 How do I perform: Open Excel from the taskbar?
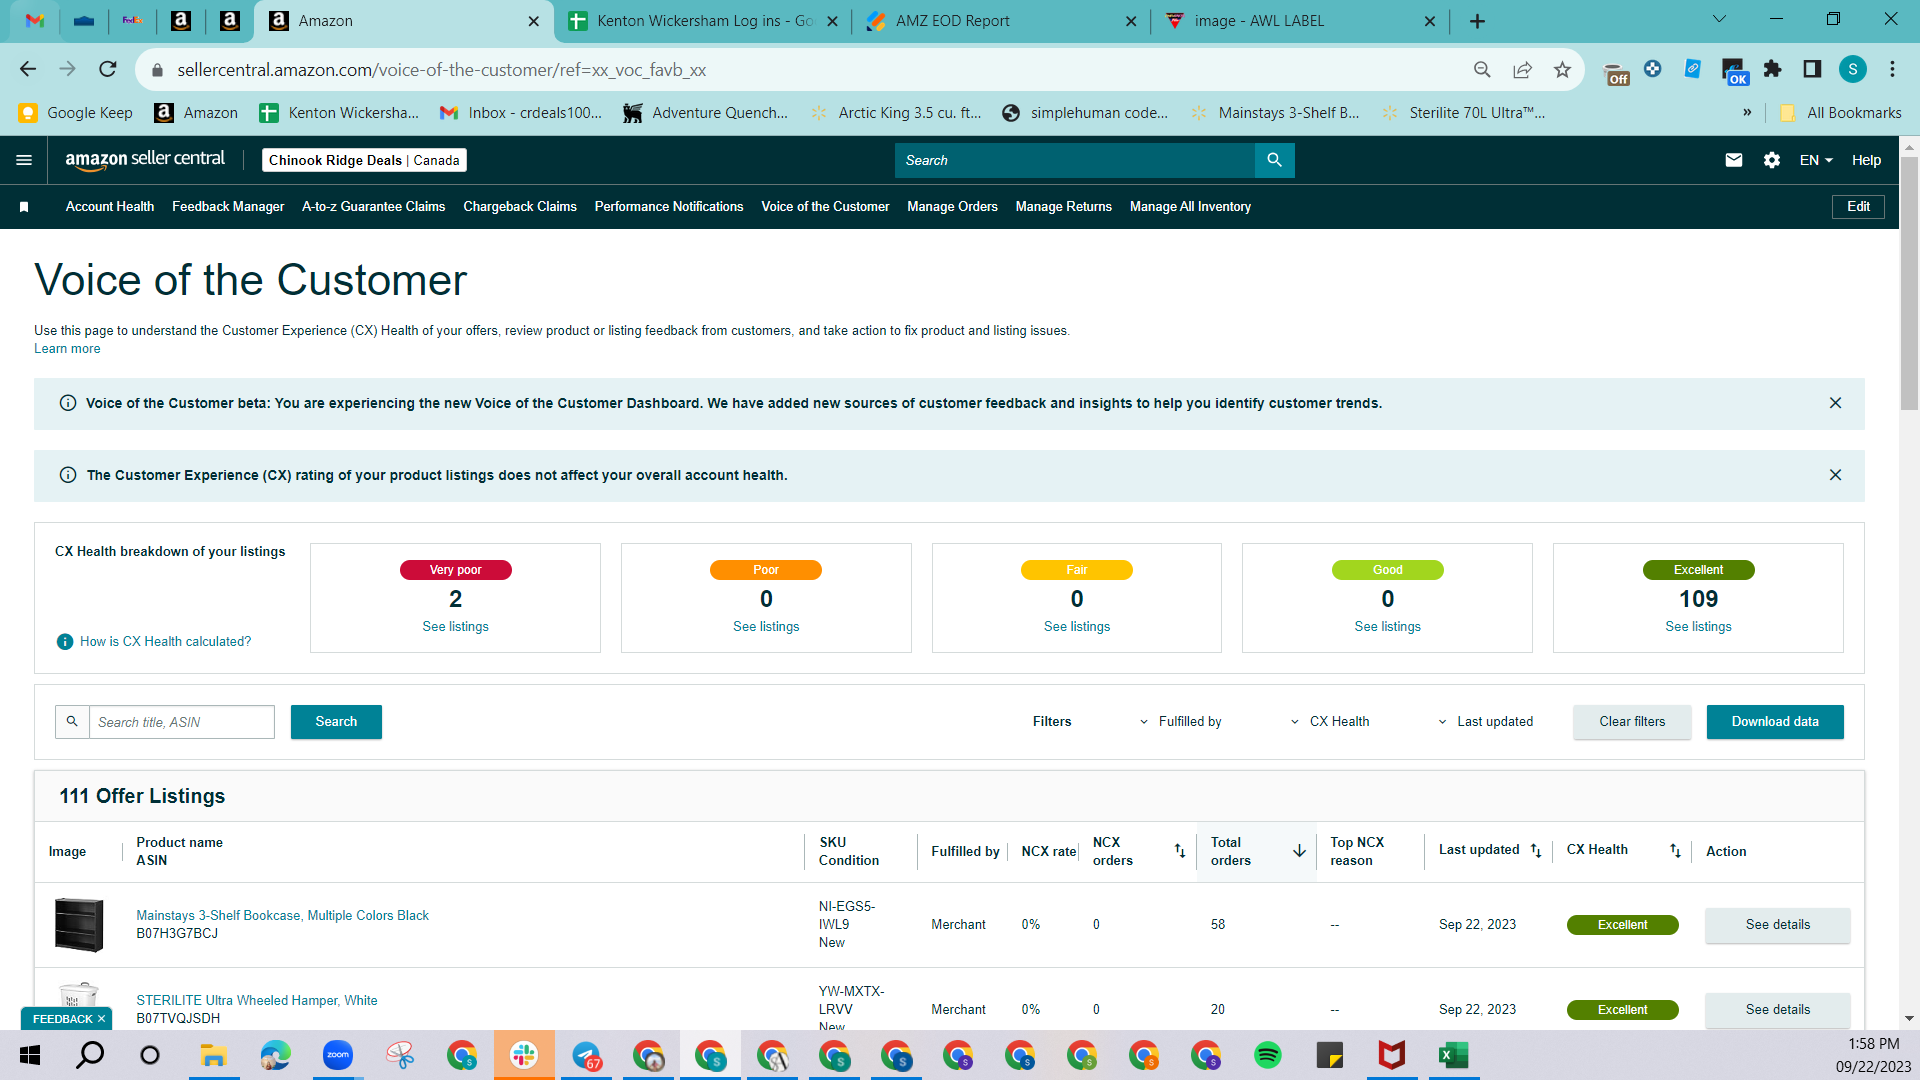pyautogui.click(x=1453, y=1055)
